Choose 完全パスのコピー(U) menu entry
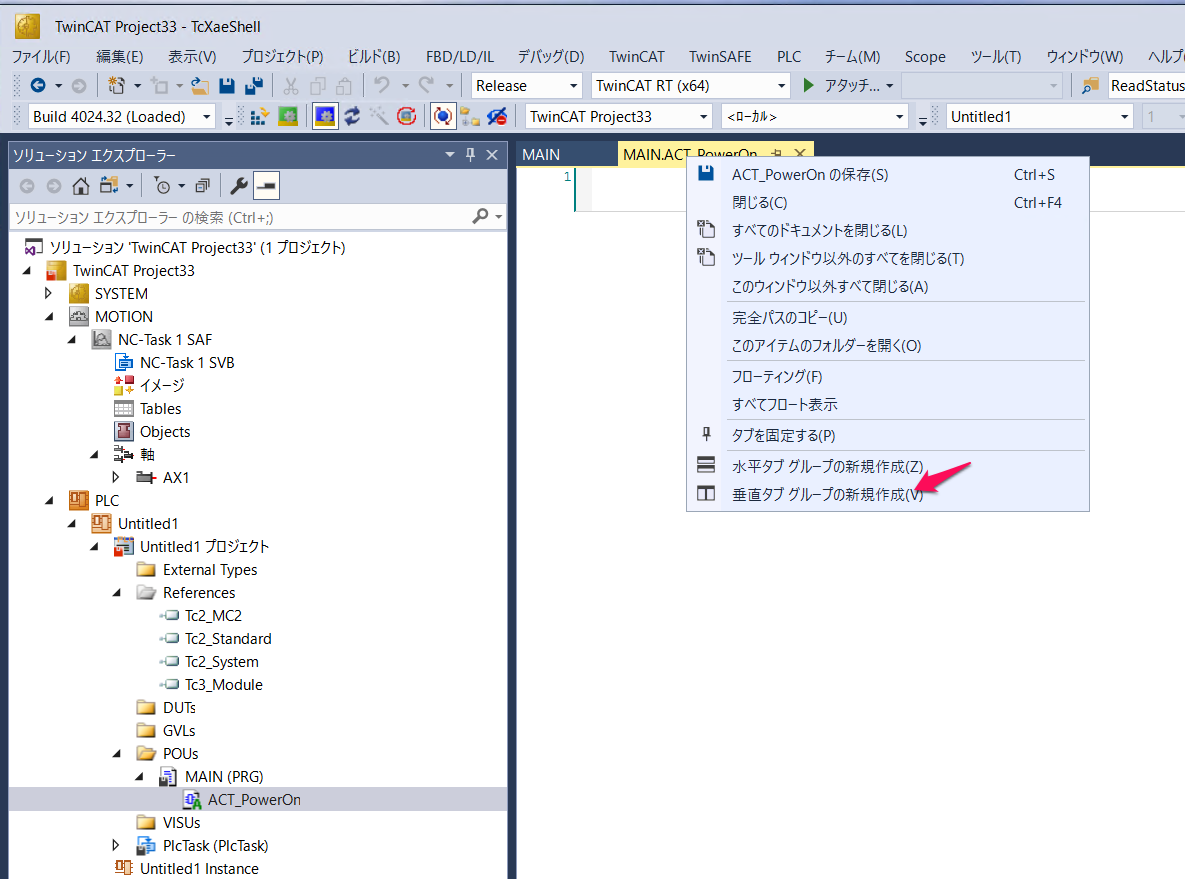The height and width of the screenshot is (879, 1185). click(x=887, y=317)
